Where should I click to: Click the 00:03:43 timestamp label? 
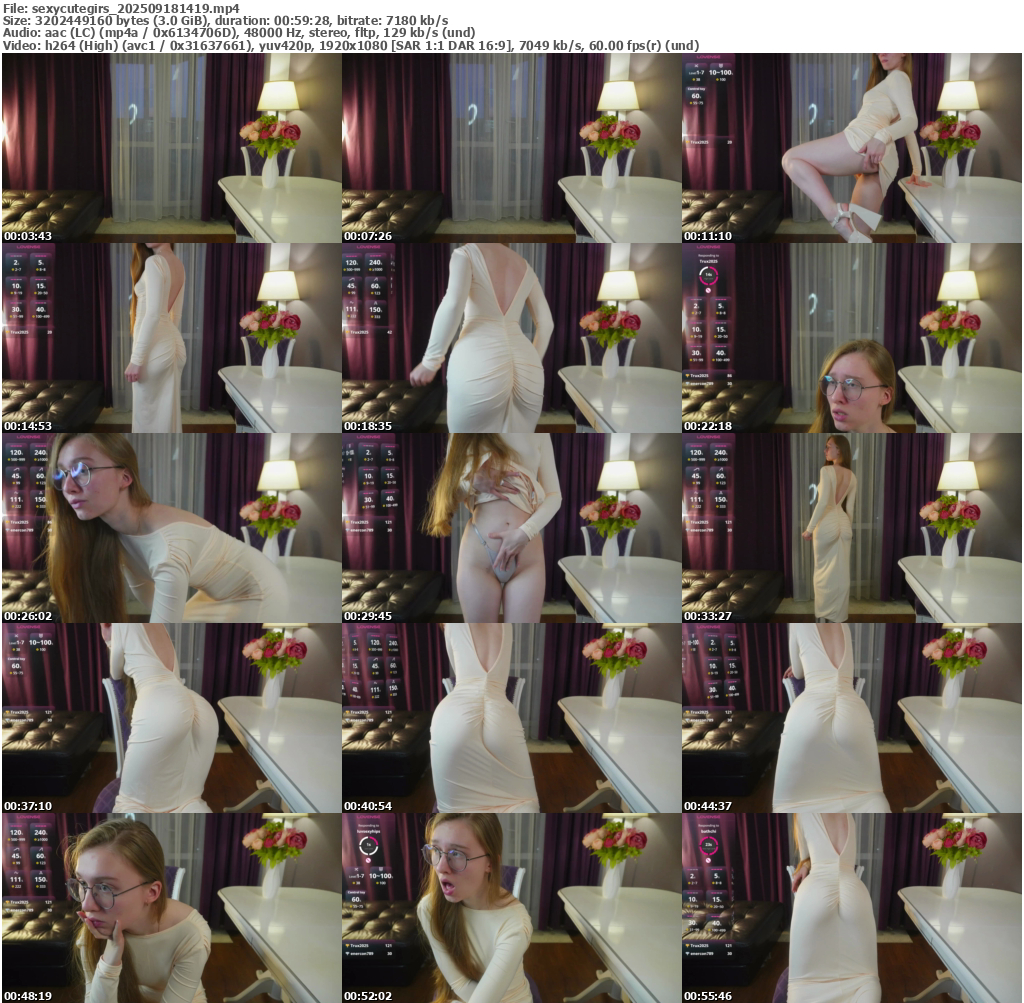26,236
